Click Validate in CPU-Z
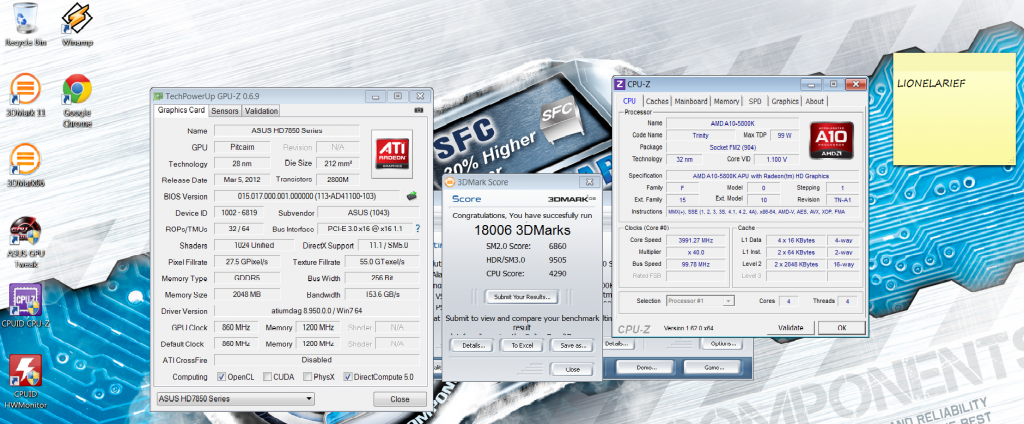The height and width of the screenshot is (424, 1024). 790,327
